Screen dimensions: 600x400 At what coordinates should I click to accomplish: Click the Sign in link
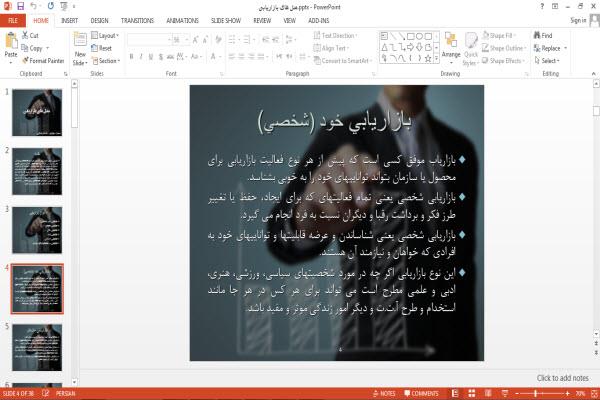tap(578, 20)
